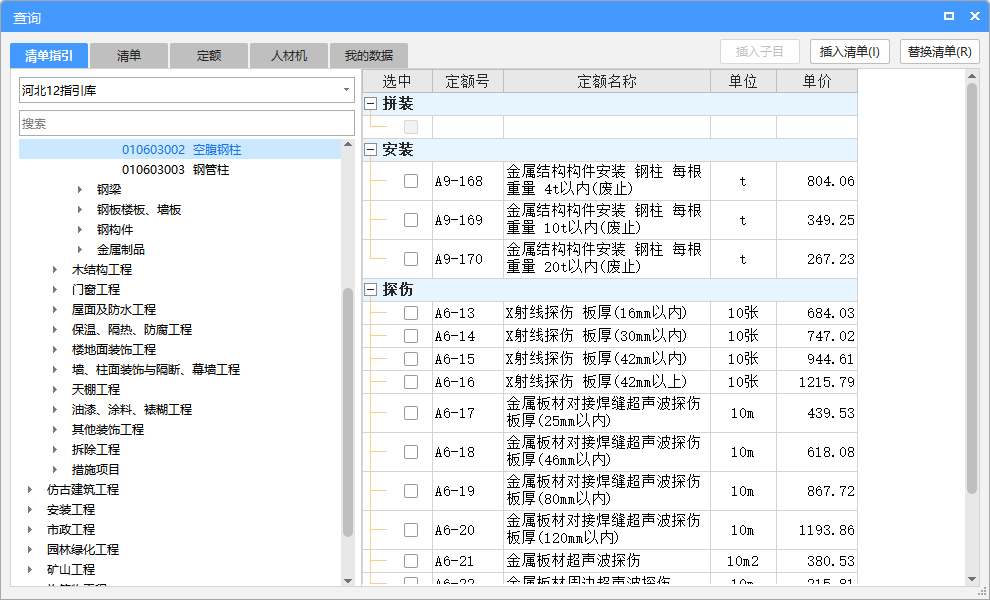Select the 其他装饰工程 tree item

(x=108, y=429)
